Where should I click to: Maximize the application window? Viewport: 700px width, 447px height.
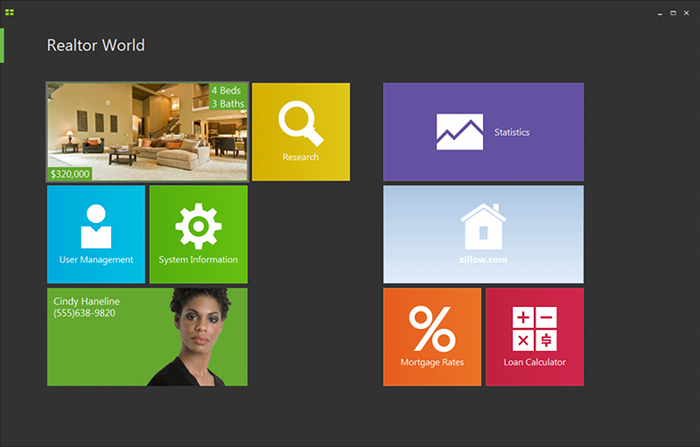point(673,13)
